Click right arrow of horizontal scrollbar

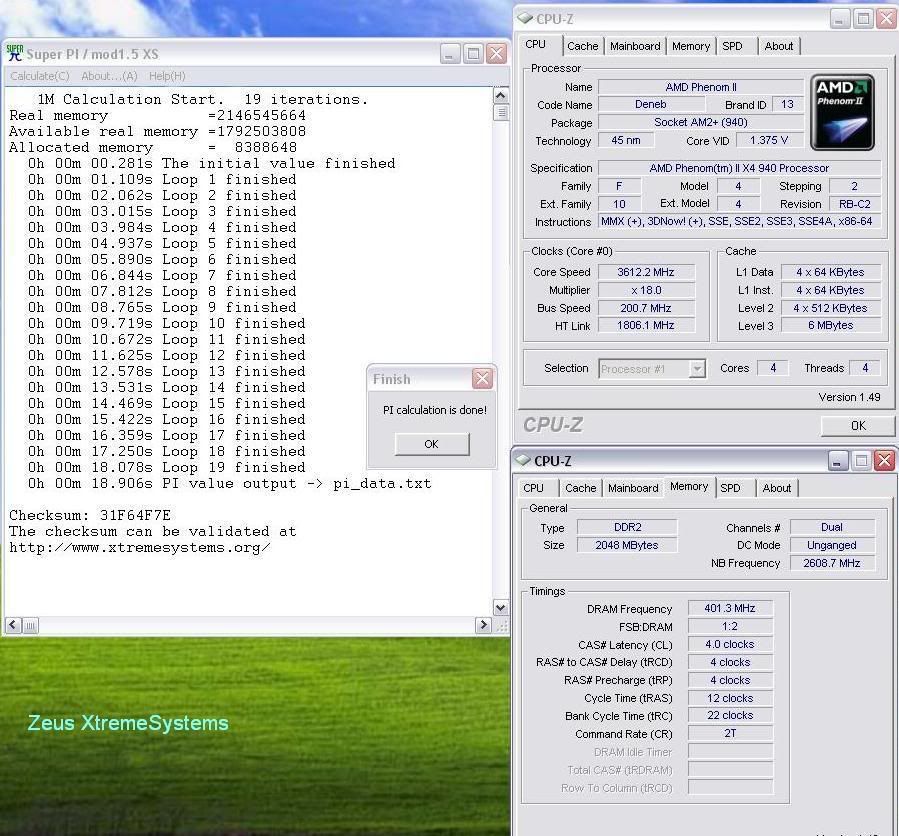(x=483, y=625)
